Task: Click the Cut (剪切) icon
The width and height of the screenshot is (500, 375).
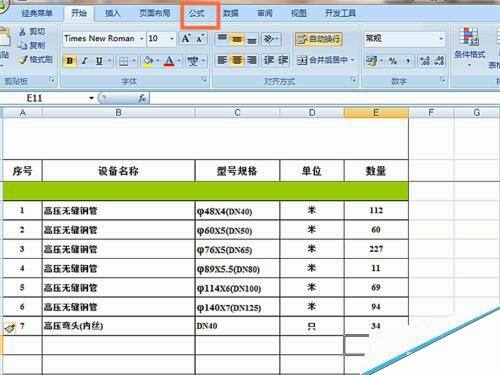Action: point(22,32)
